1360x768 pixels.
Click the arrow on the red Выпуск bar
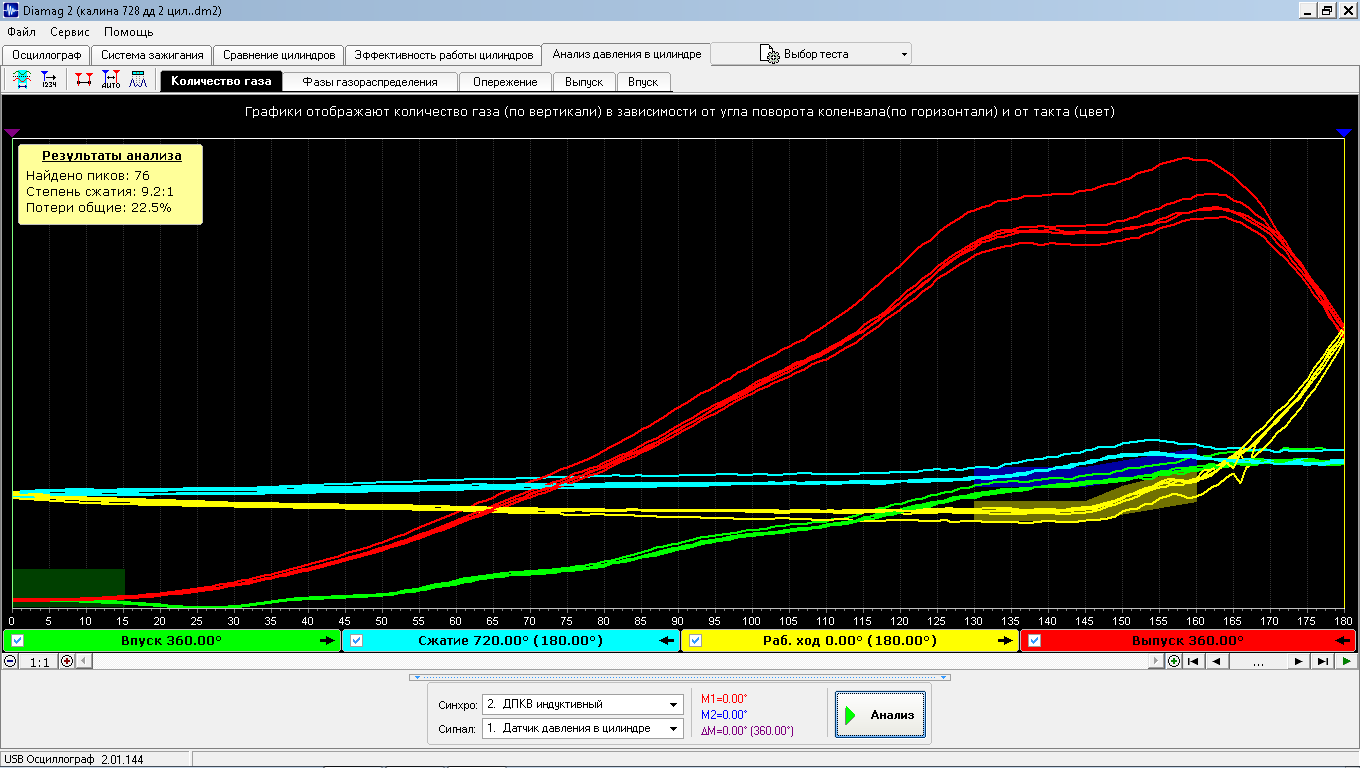click(1343, 641)
